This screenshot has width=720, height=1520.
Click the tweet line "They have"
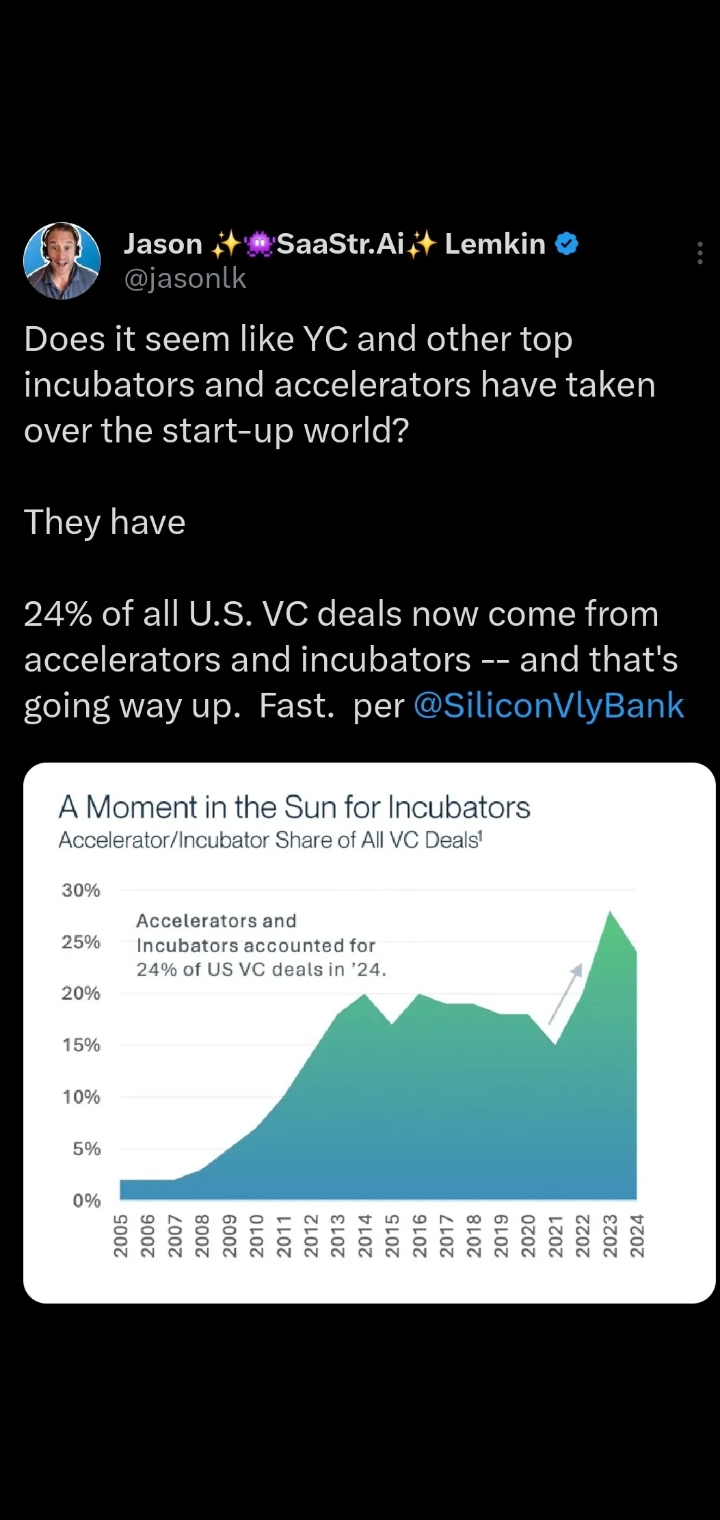[x=105, y=522]
